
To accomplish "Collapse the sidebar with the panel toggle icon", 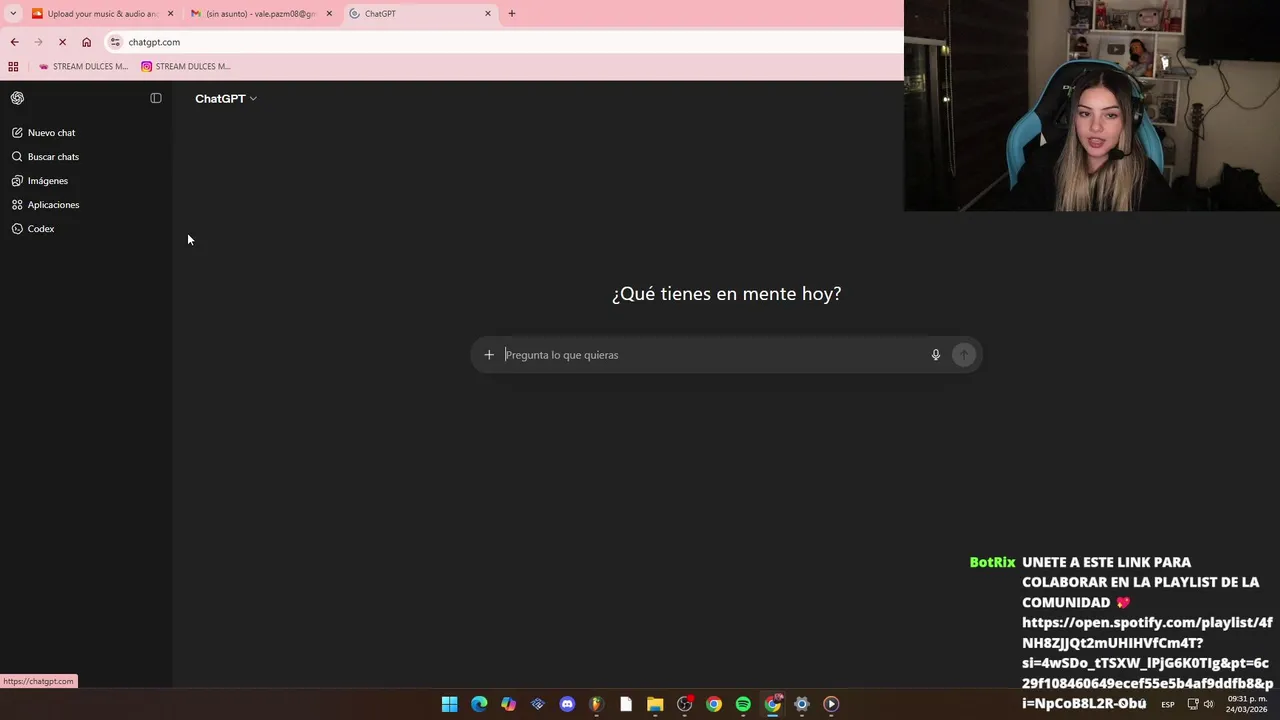I will [x=156, y=98].
